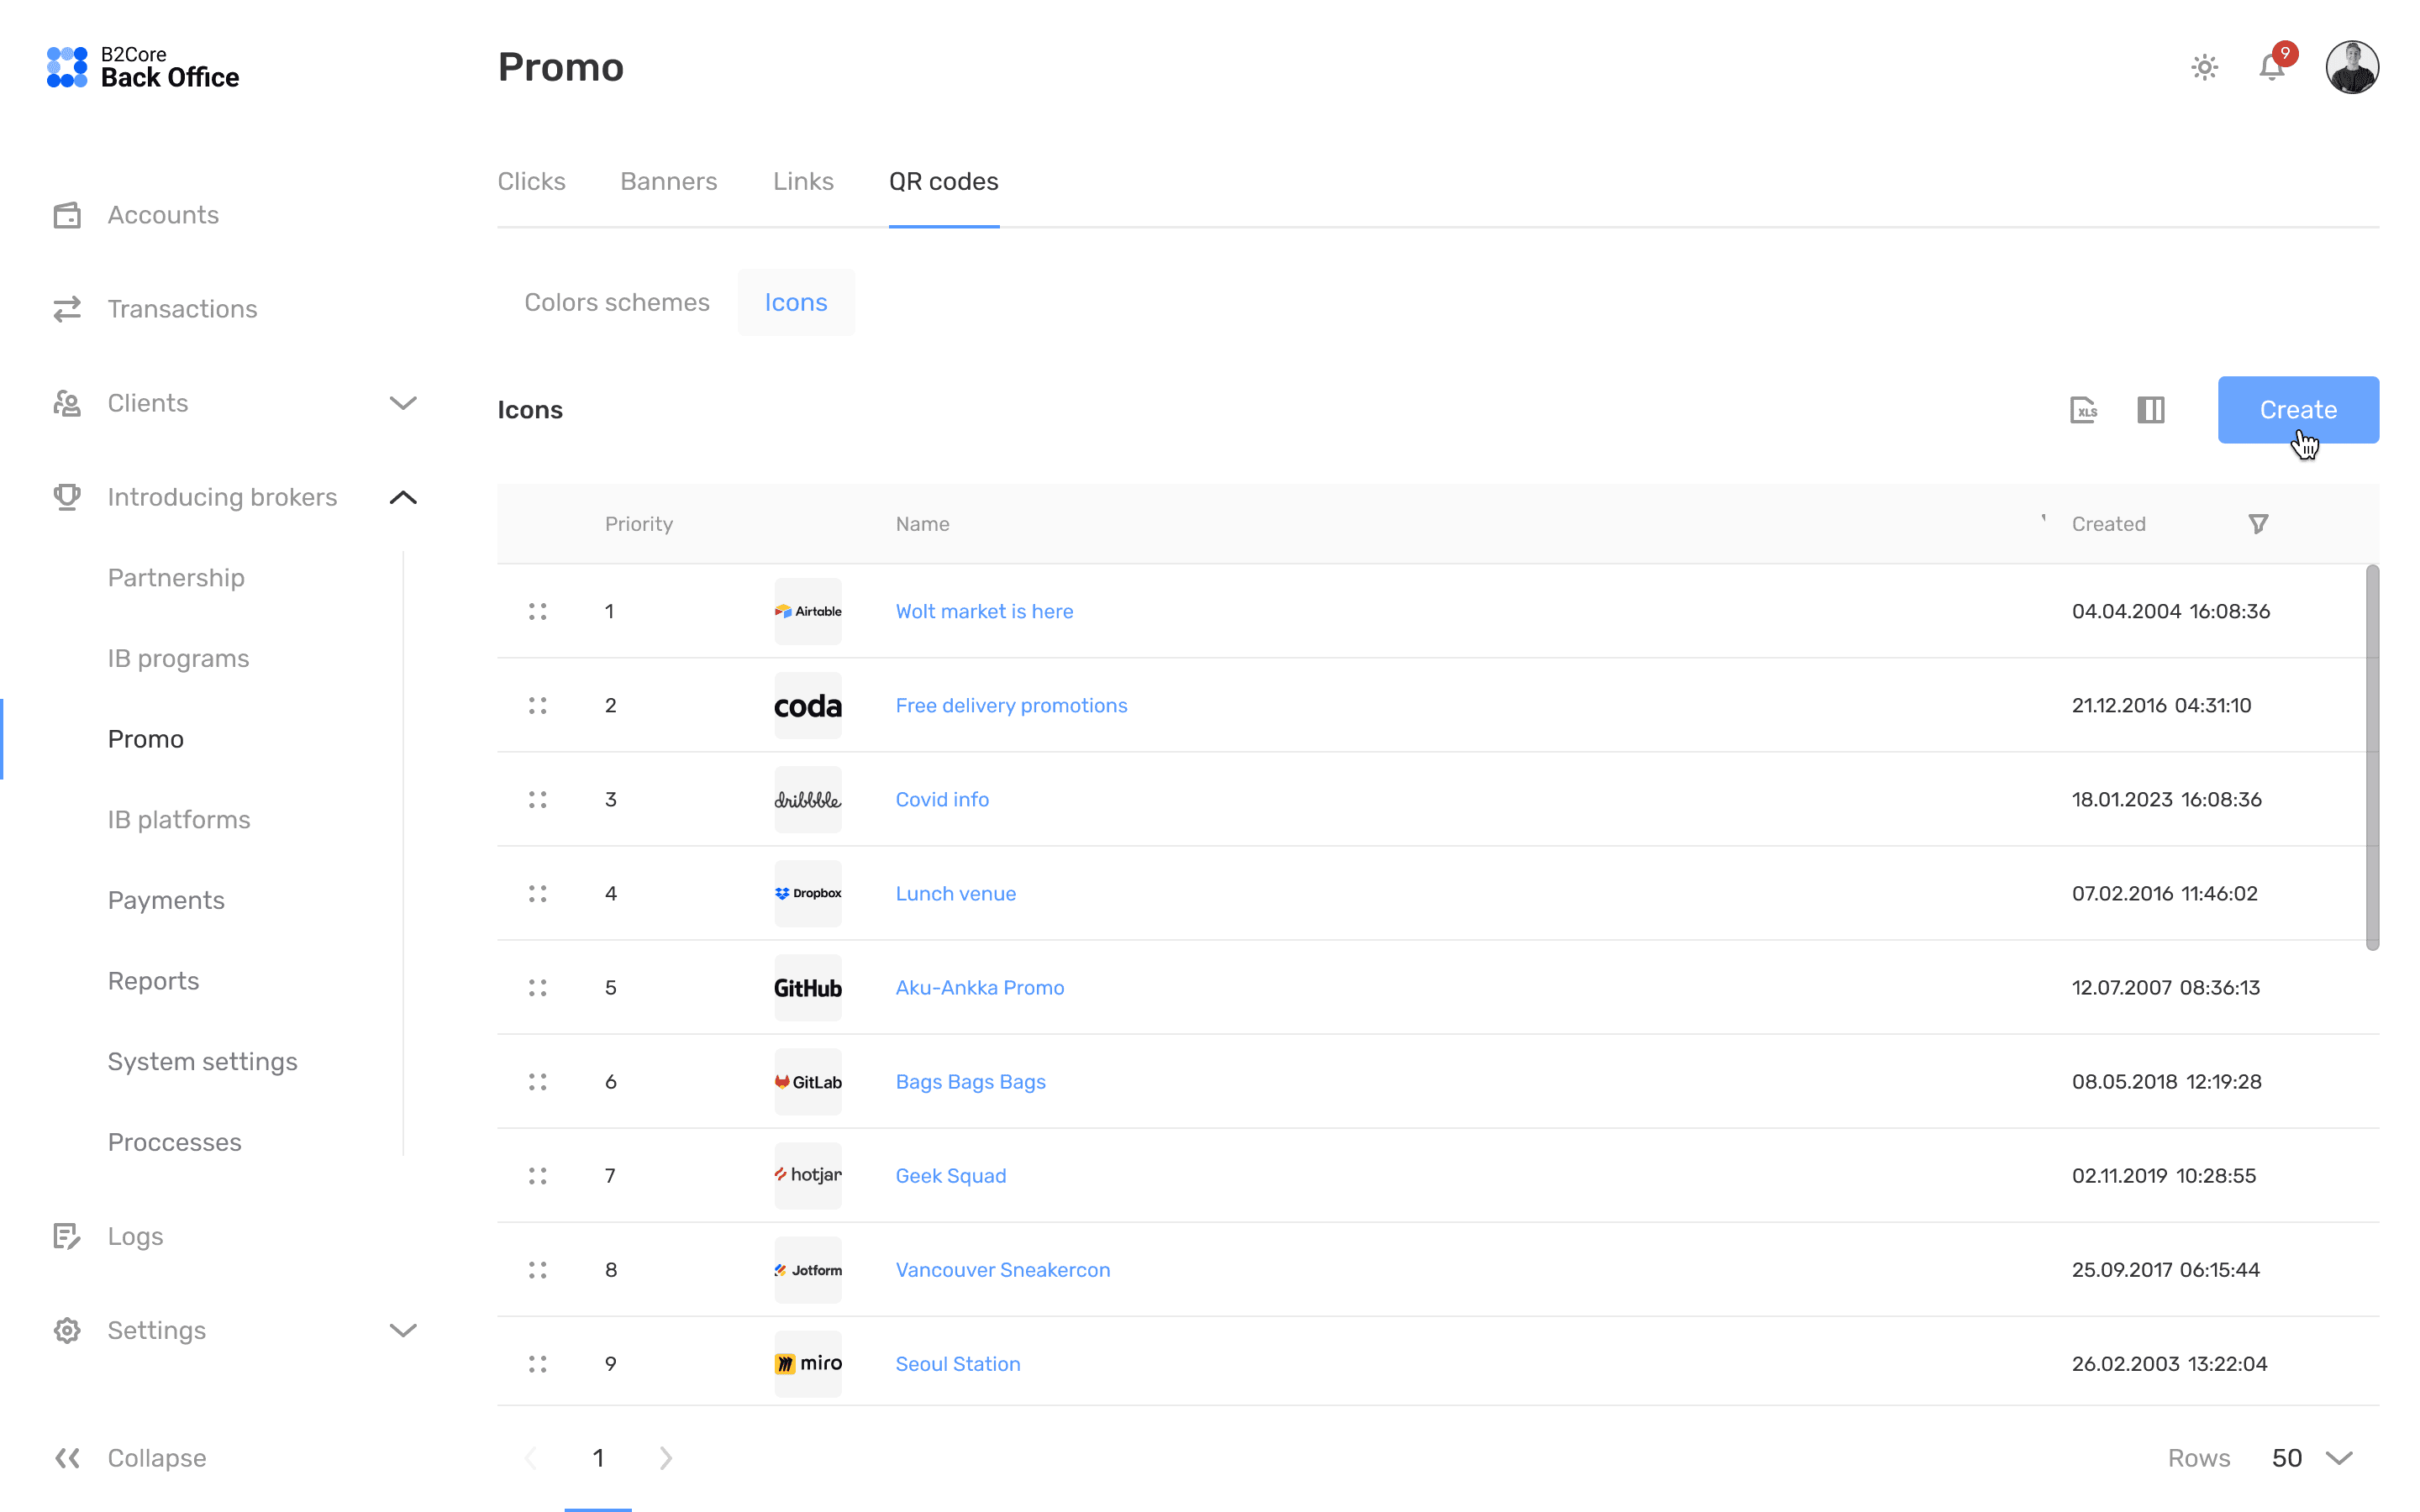Open the Free delivery promotions link
2420x1512 pixels.
click(x=1011, y=705)
